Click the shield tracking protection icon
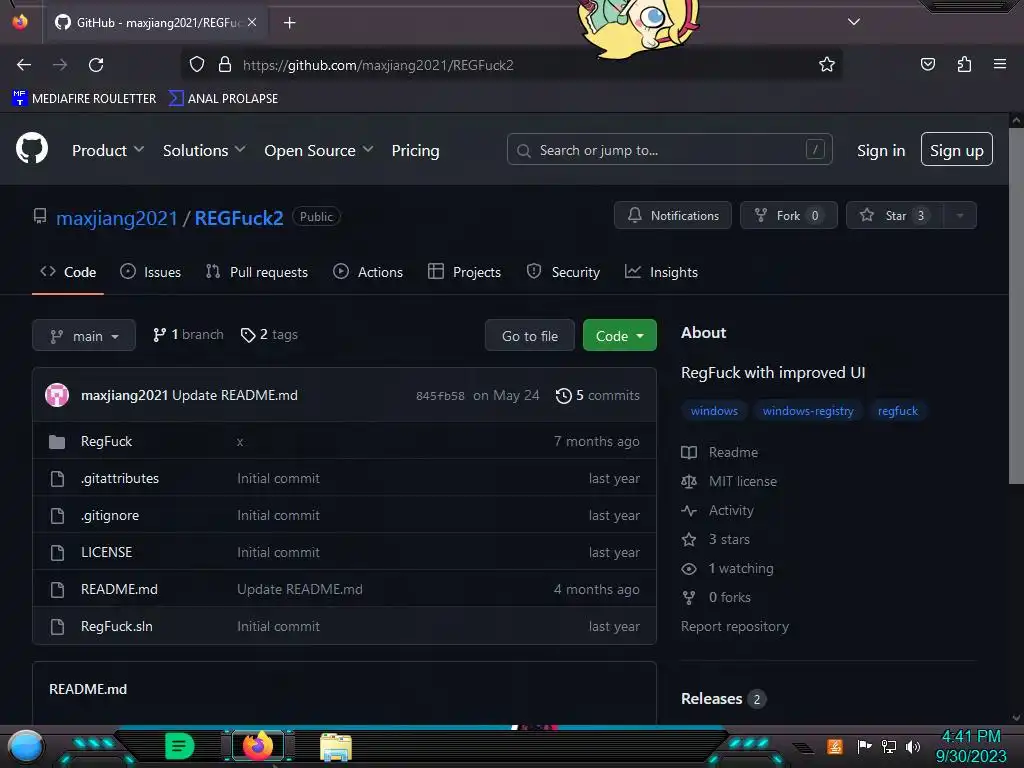Image resolution: width=1024 pixels, height=768 pixels. (x=197, y=65)
